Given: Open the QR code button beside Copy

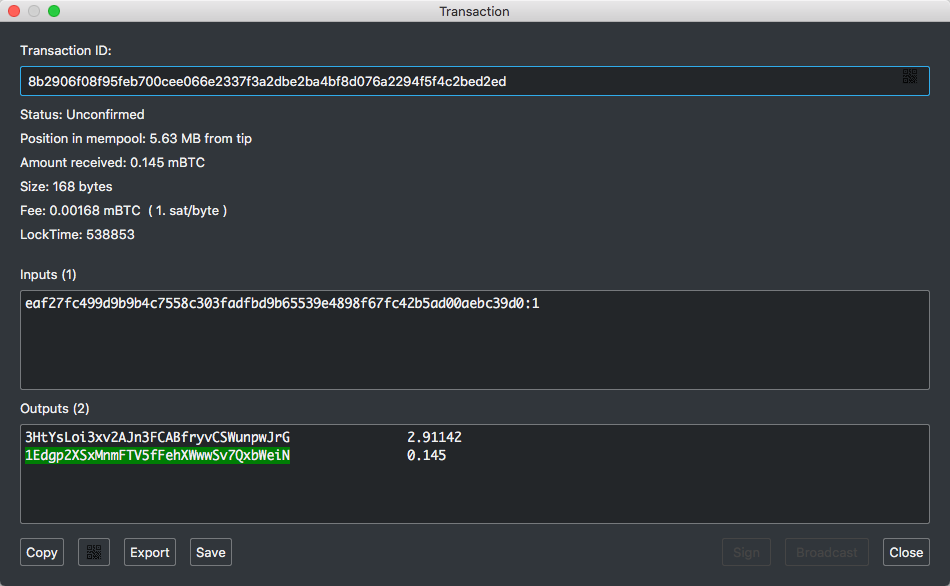Looking at the screenshot, I should coord(94,552).
